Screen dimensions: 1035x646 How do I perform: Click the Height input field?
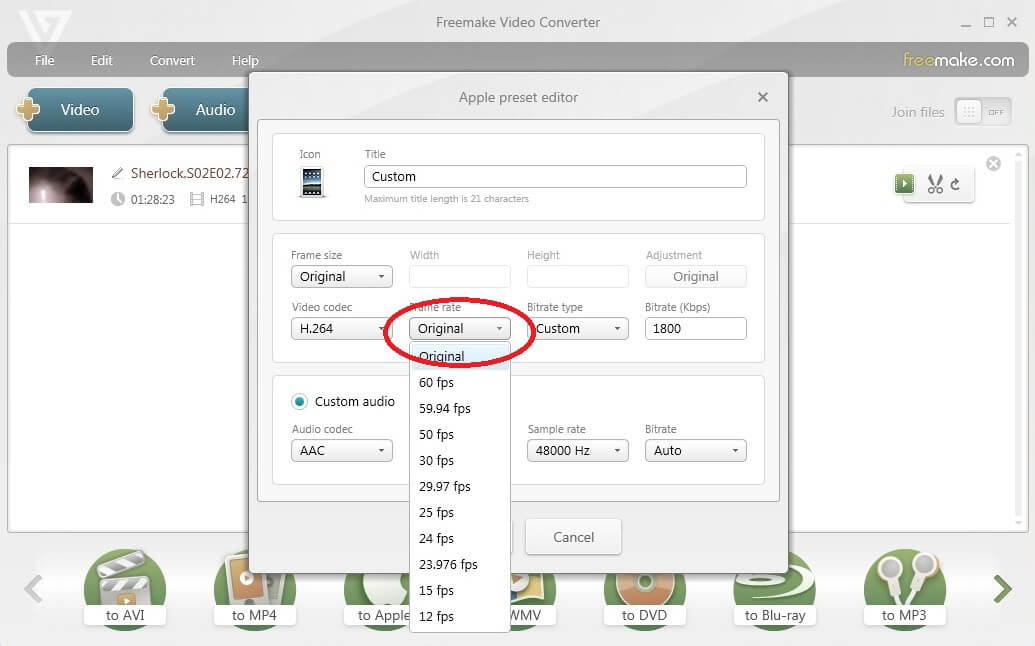pos(578,276)
